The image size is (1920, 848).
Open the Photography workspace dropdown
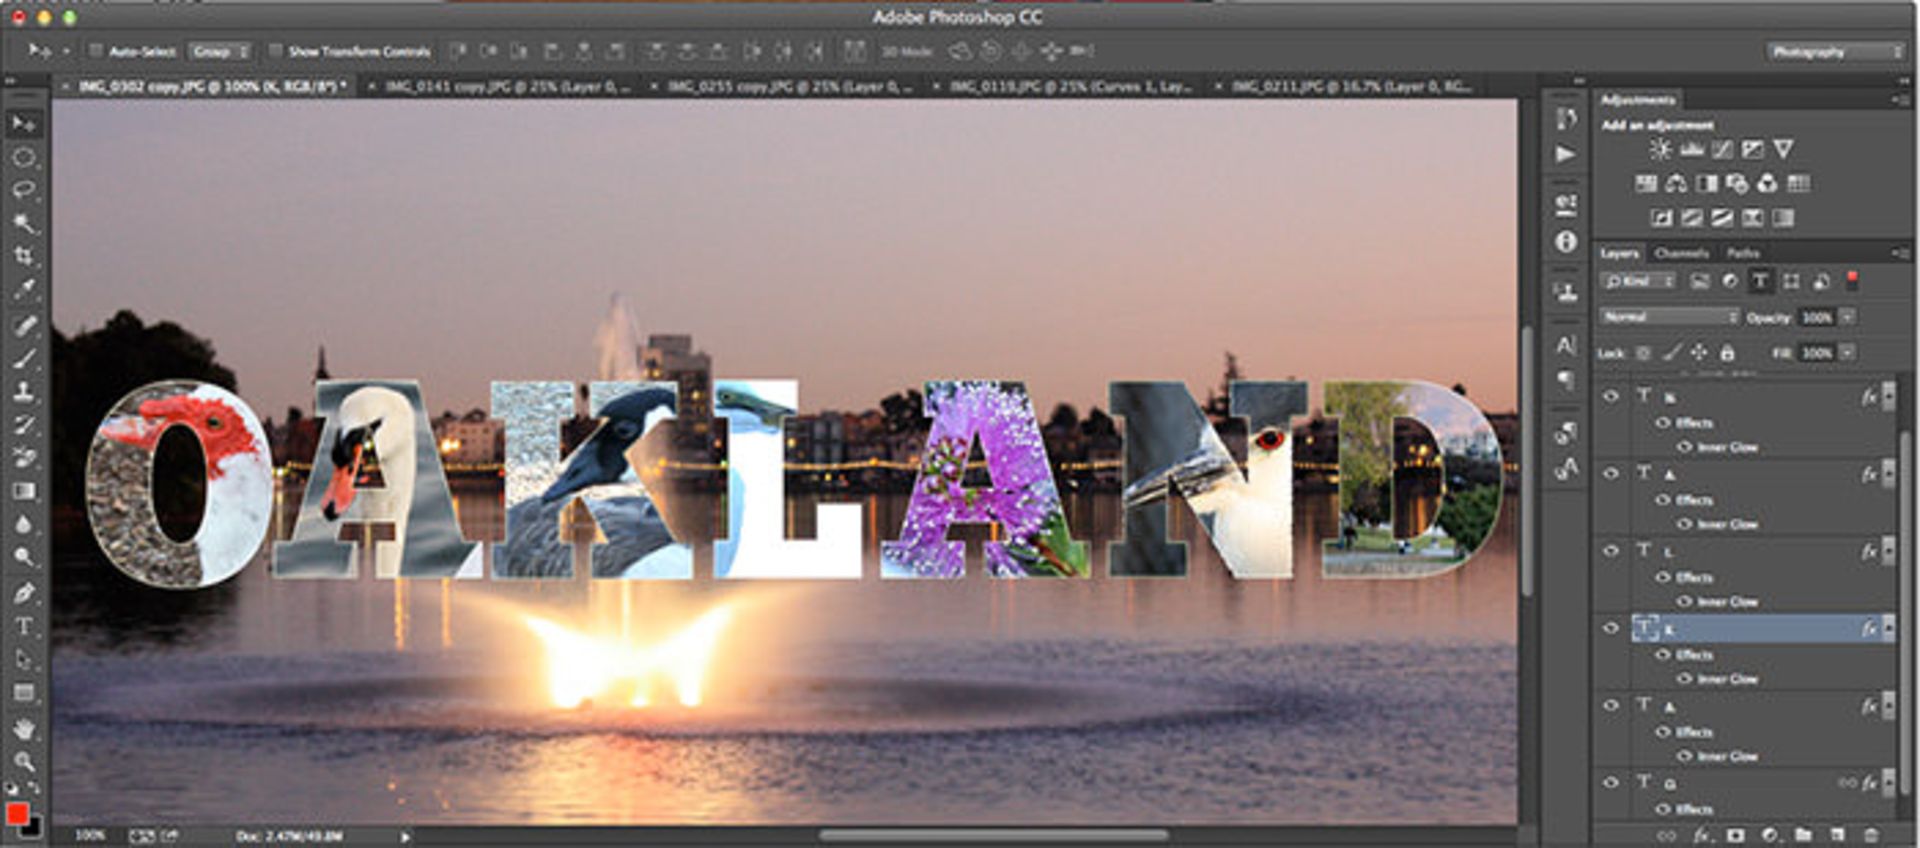[x=1836, y=51]
